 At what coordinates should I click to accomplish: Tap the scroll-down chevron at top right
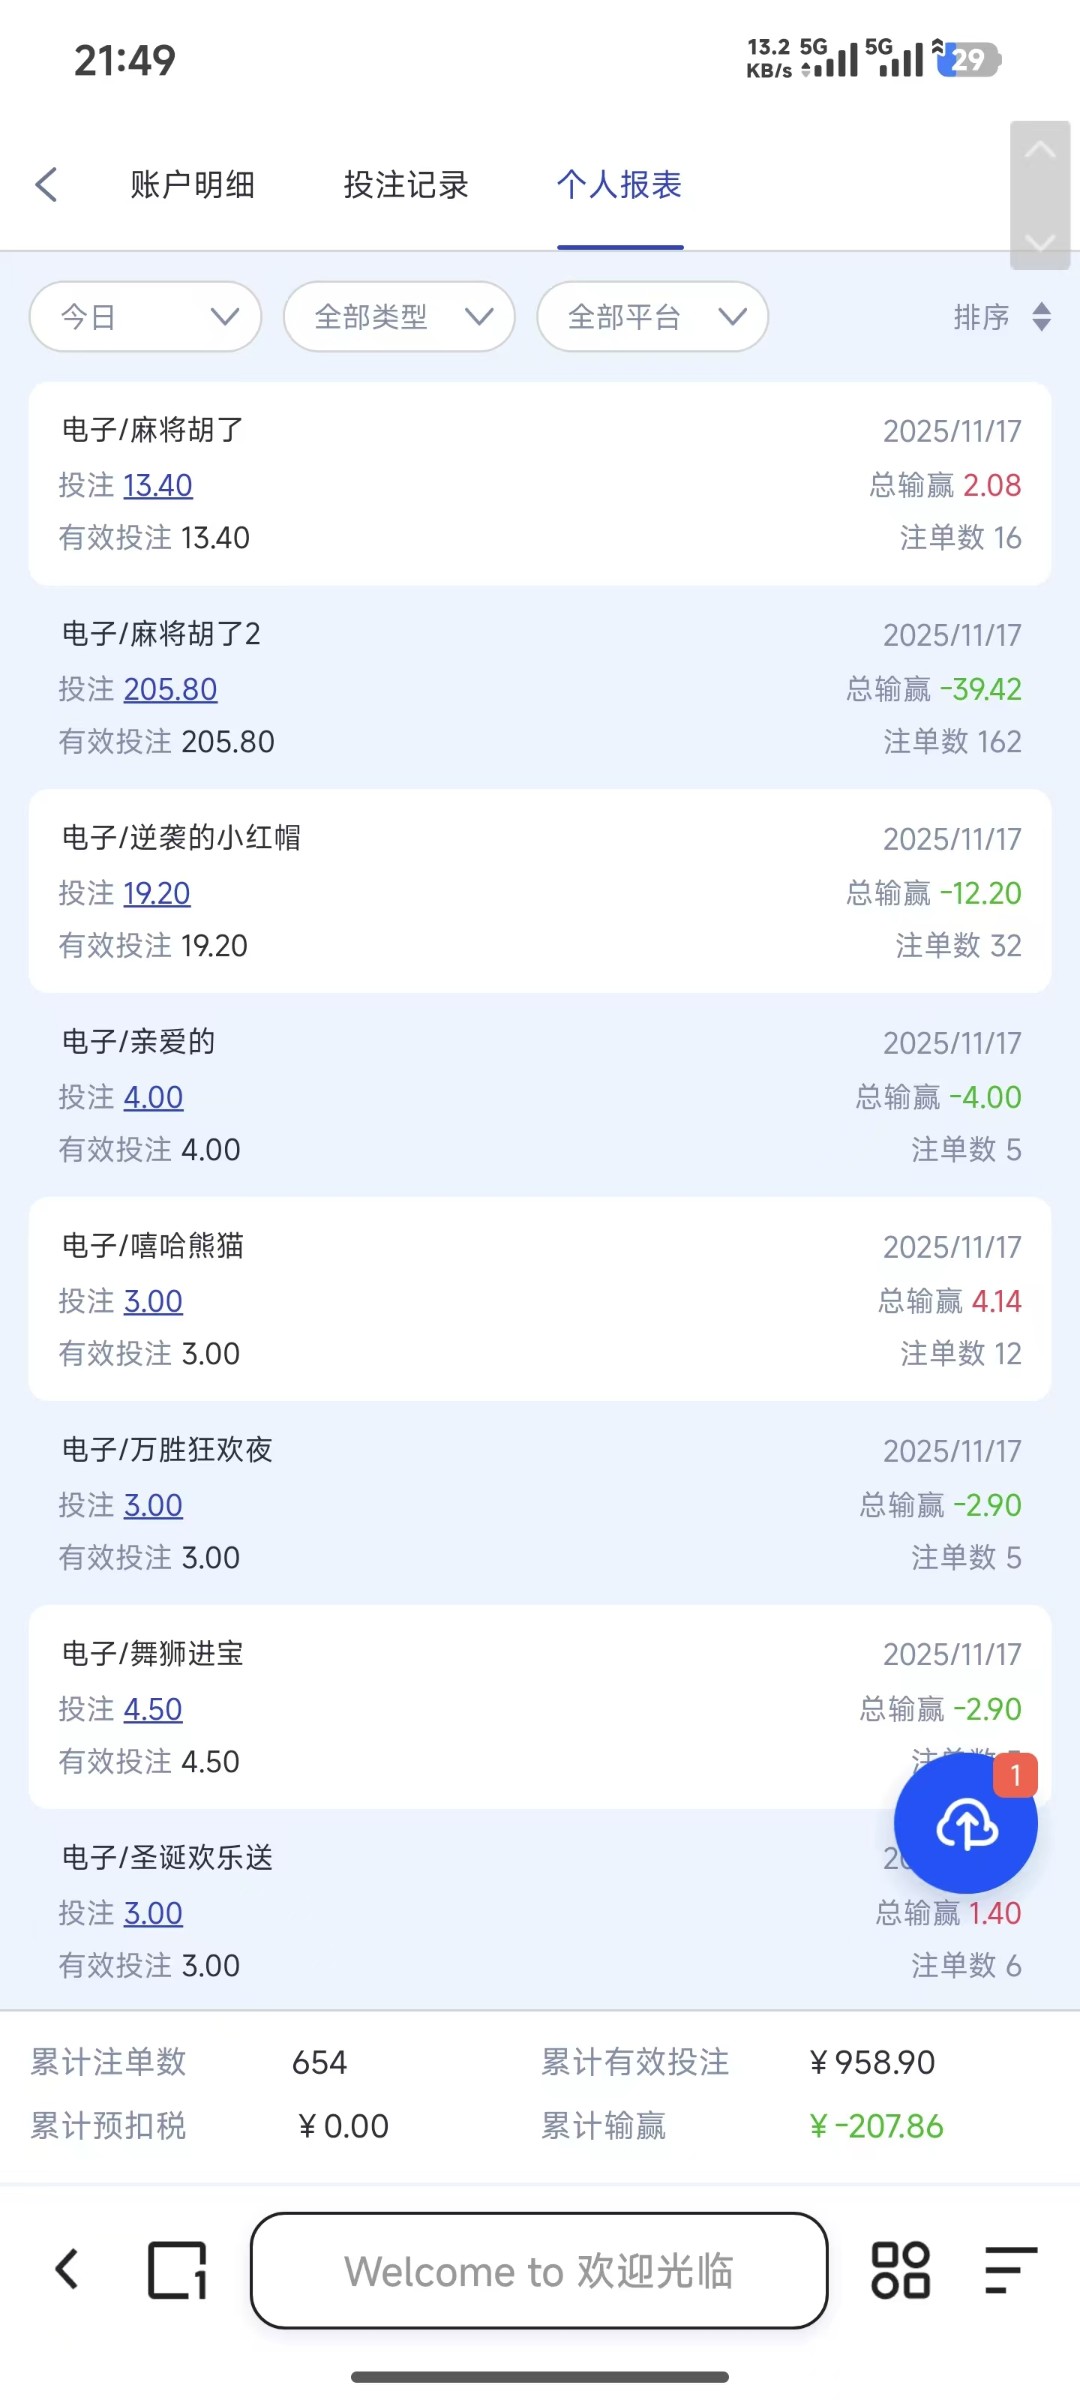click(x=1040, y=242)
